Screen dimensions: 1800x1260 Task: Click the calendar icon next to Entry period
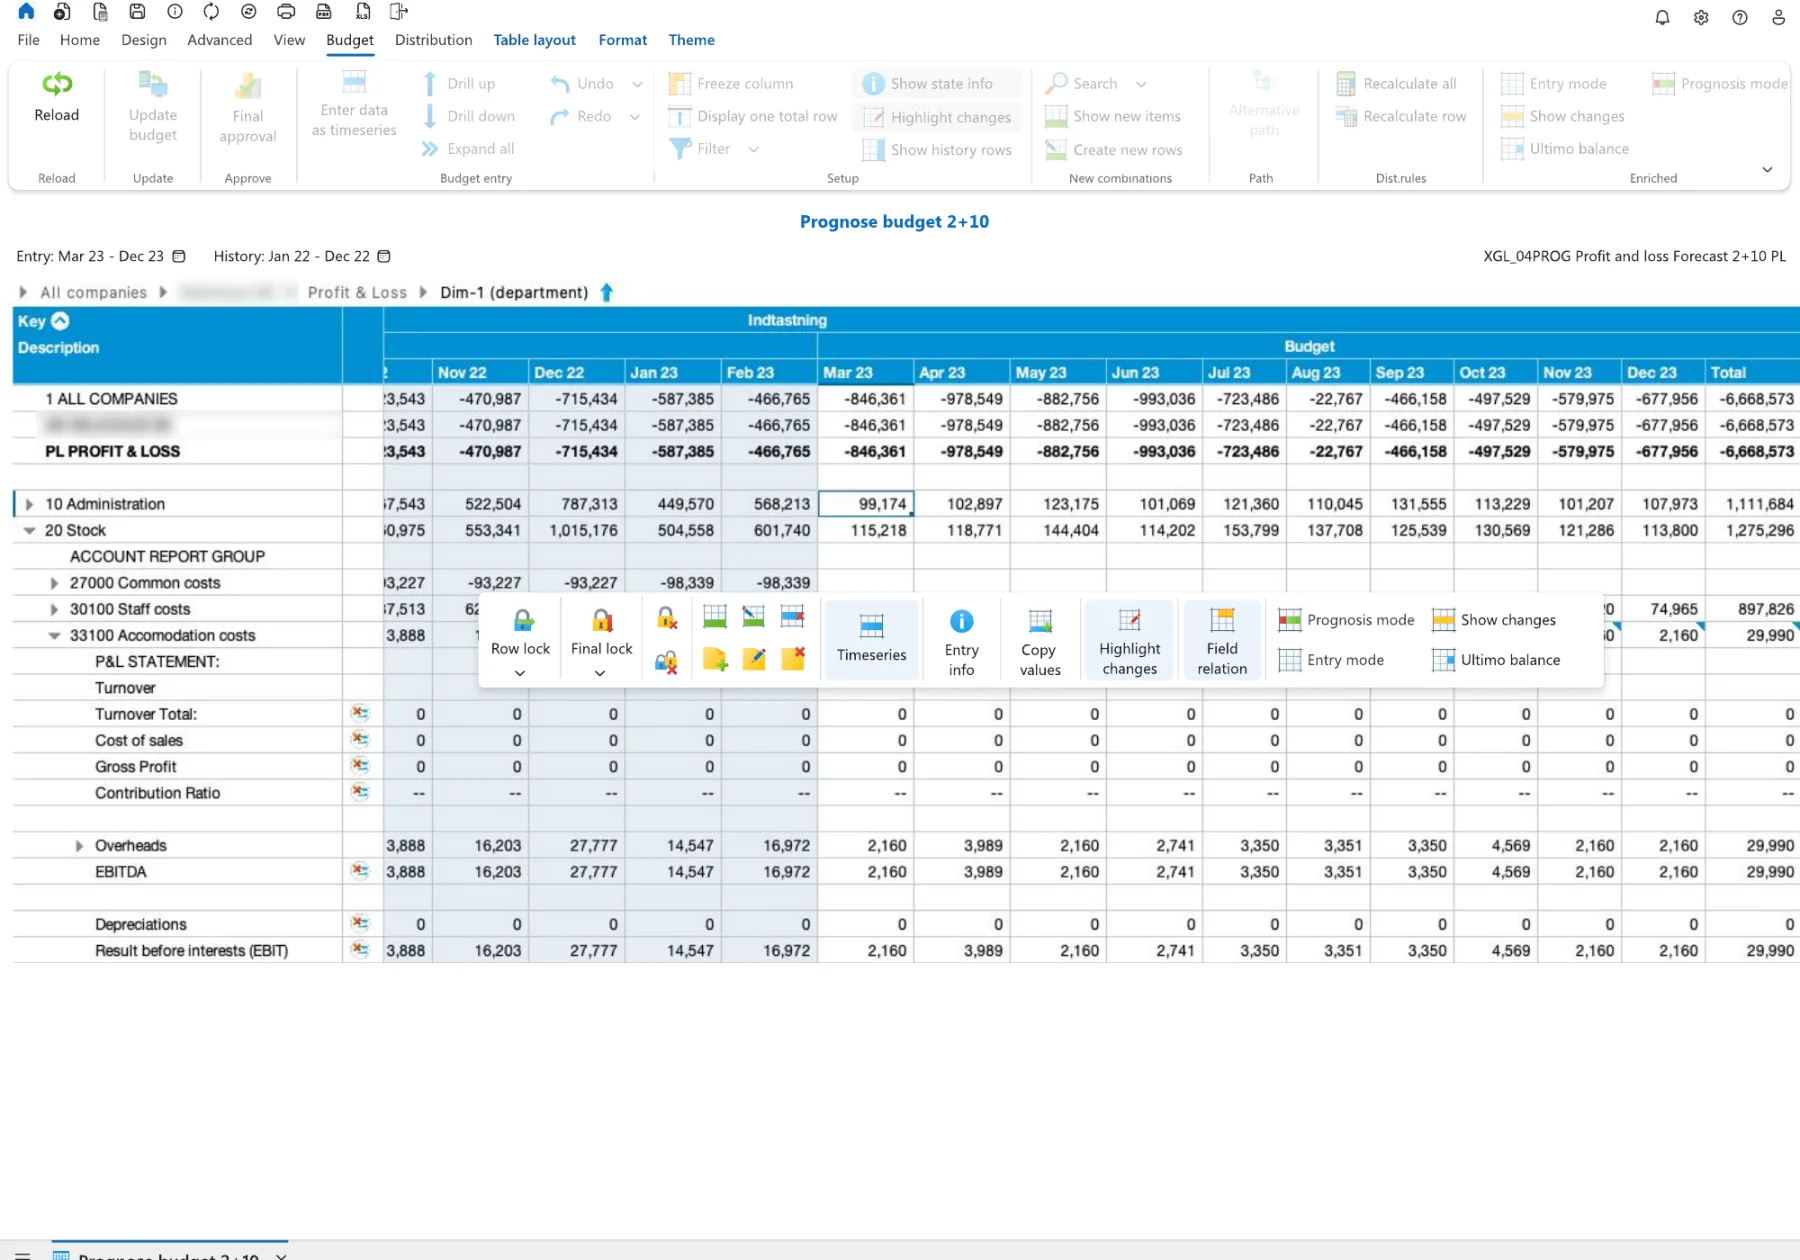(179, 256)
